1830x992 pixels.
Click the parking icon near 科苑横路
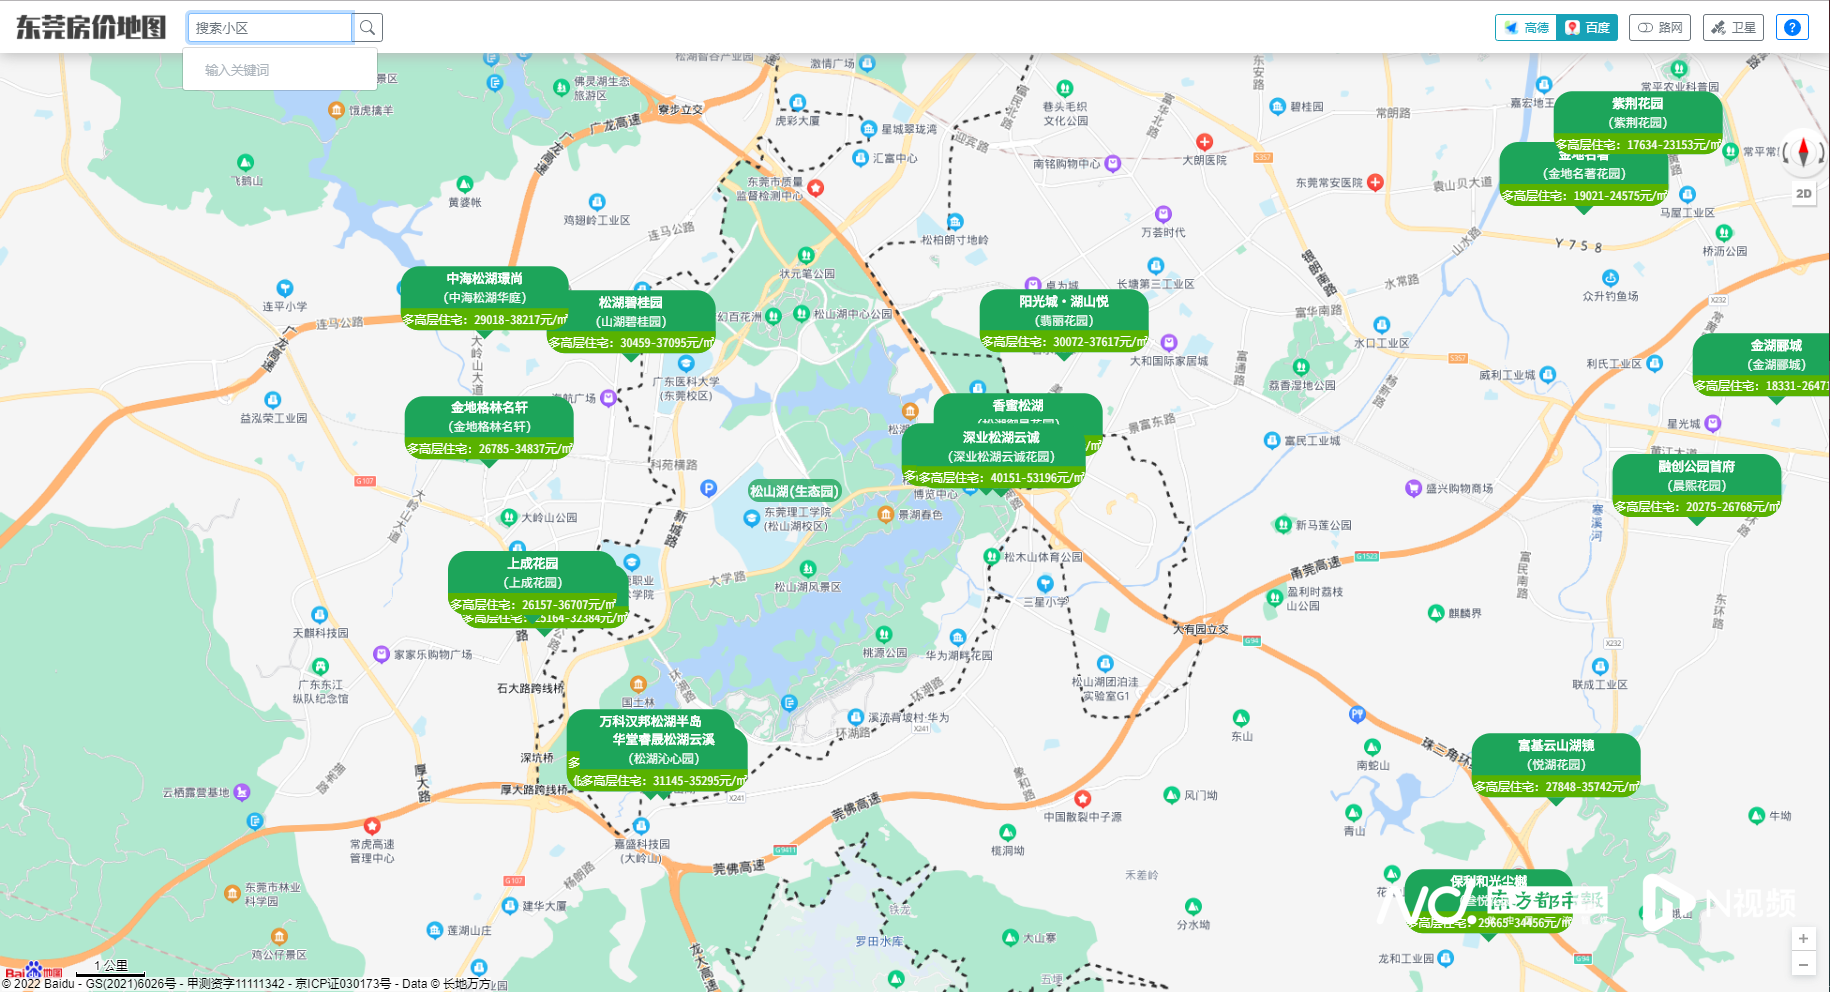[x=708, y=488]
